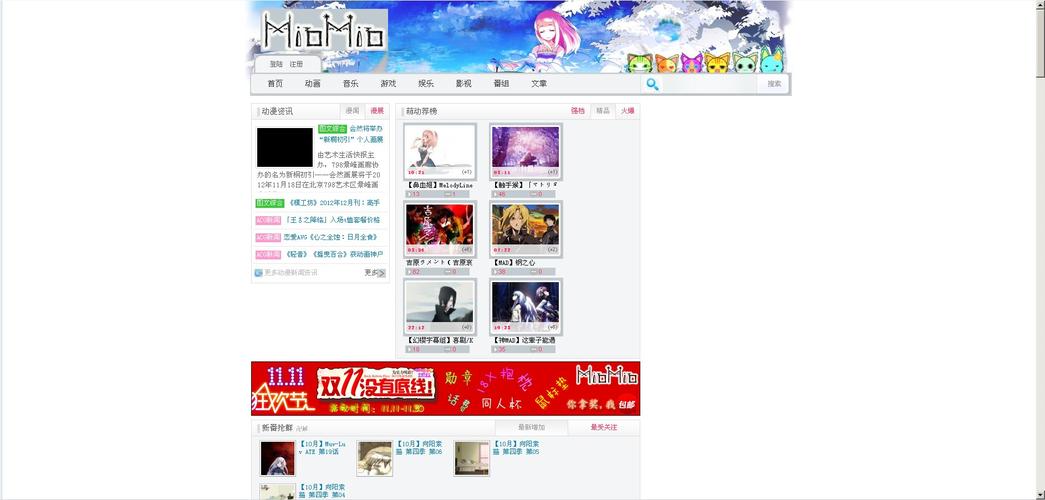This screenshot has height=500, width=1045.
Task: Click the 【神MAD】title link
Action: click(x=524, y=340)
